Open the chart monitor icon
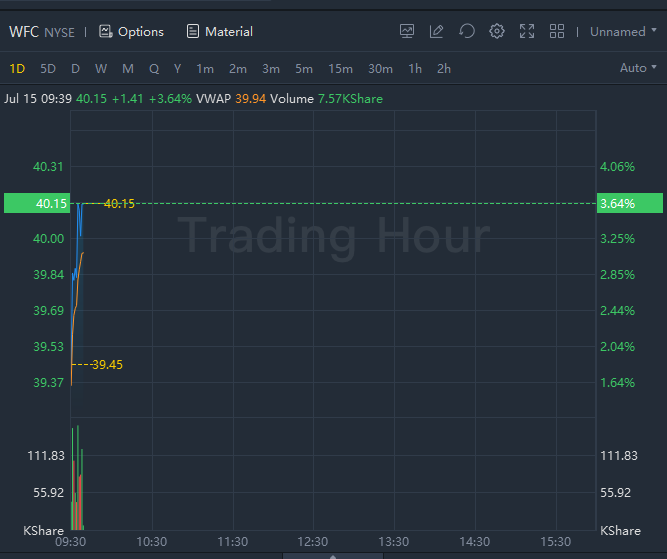Viewport: 667px width, 559px height. pyautogui.click(x=407, y=32)
